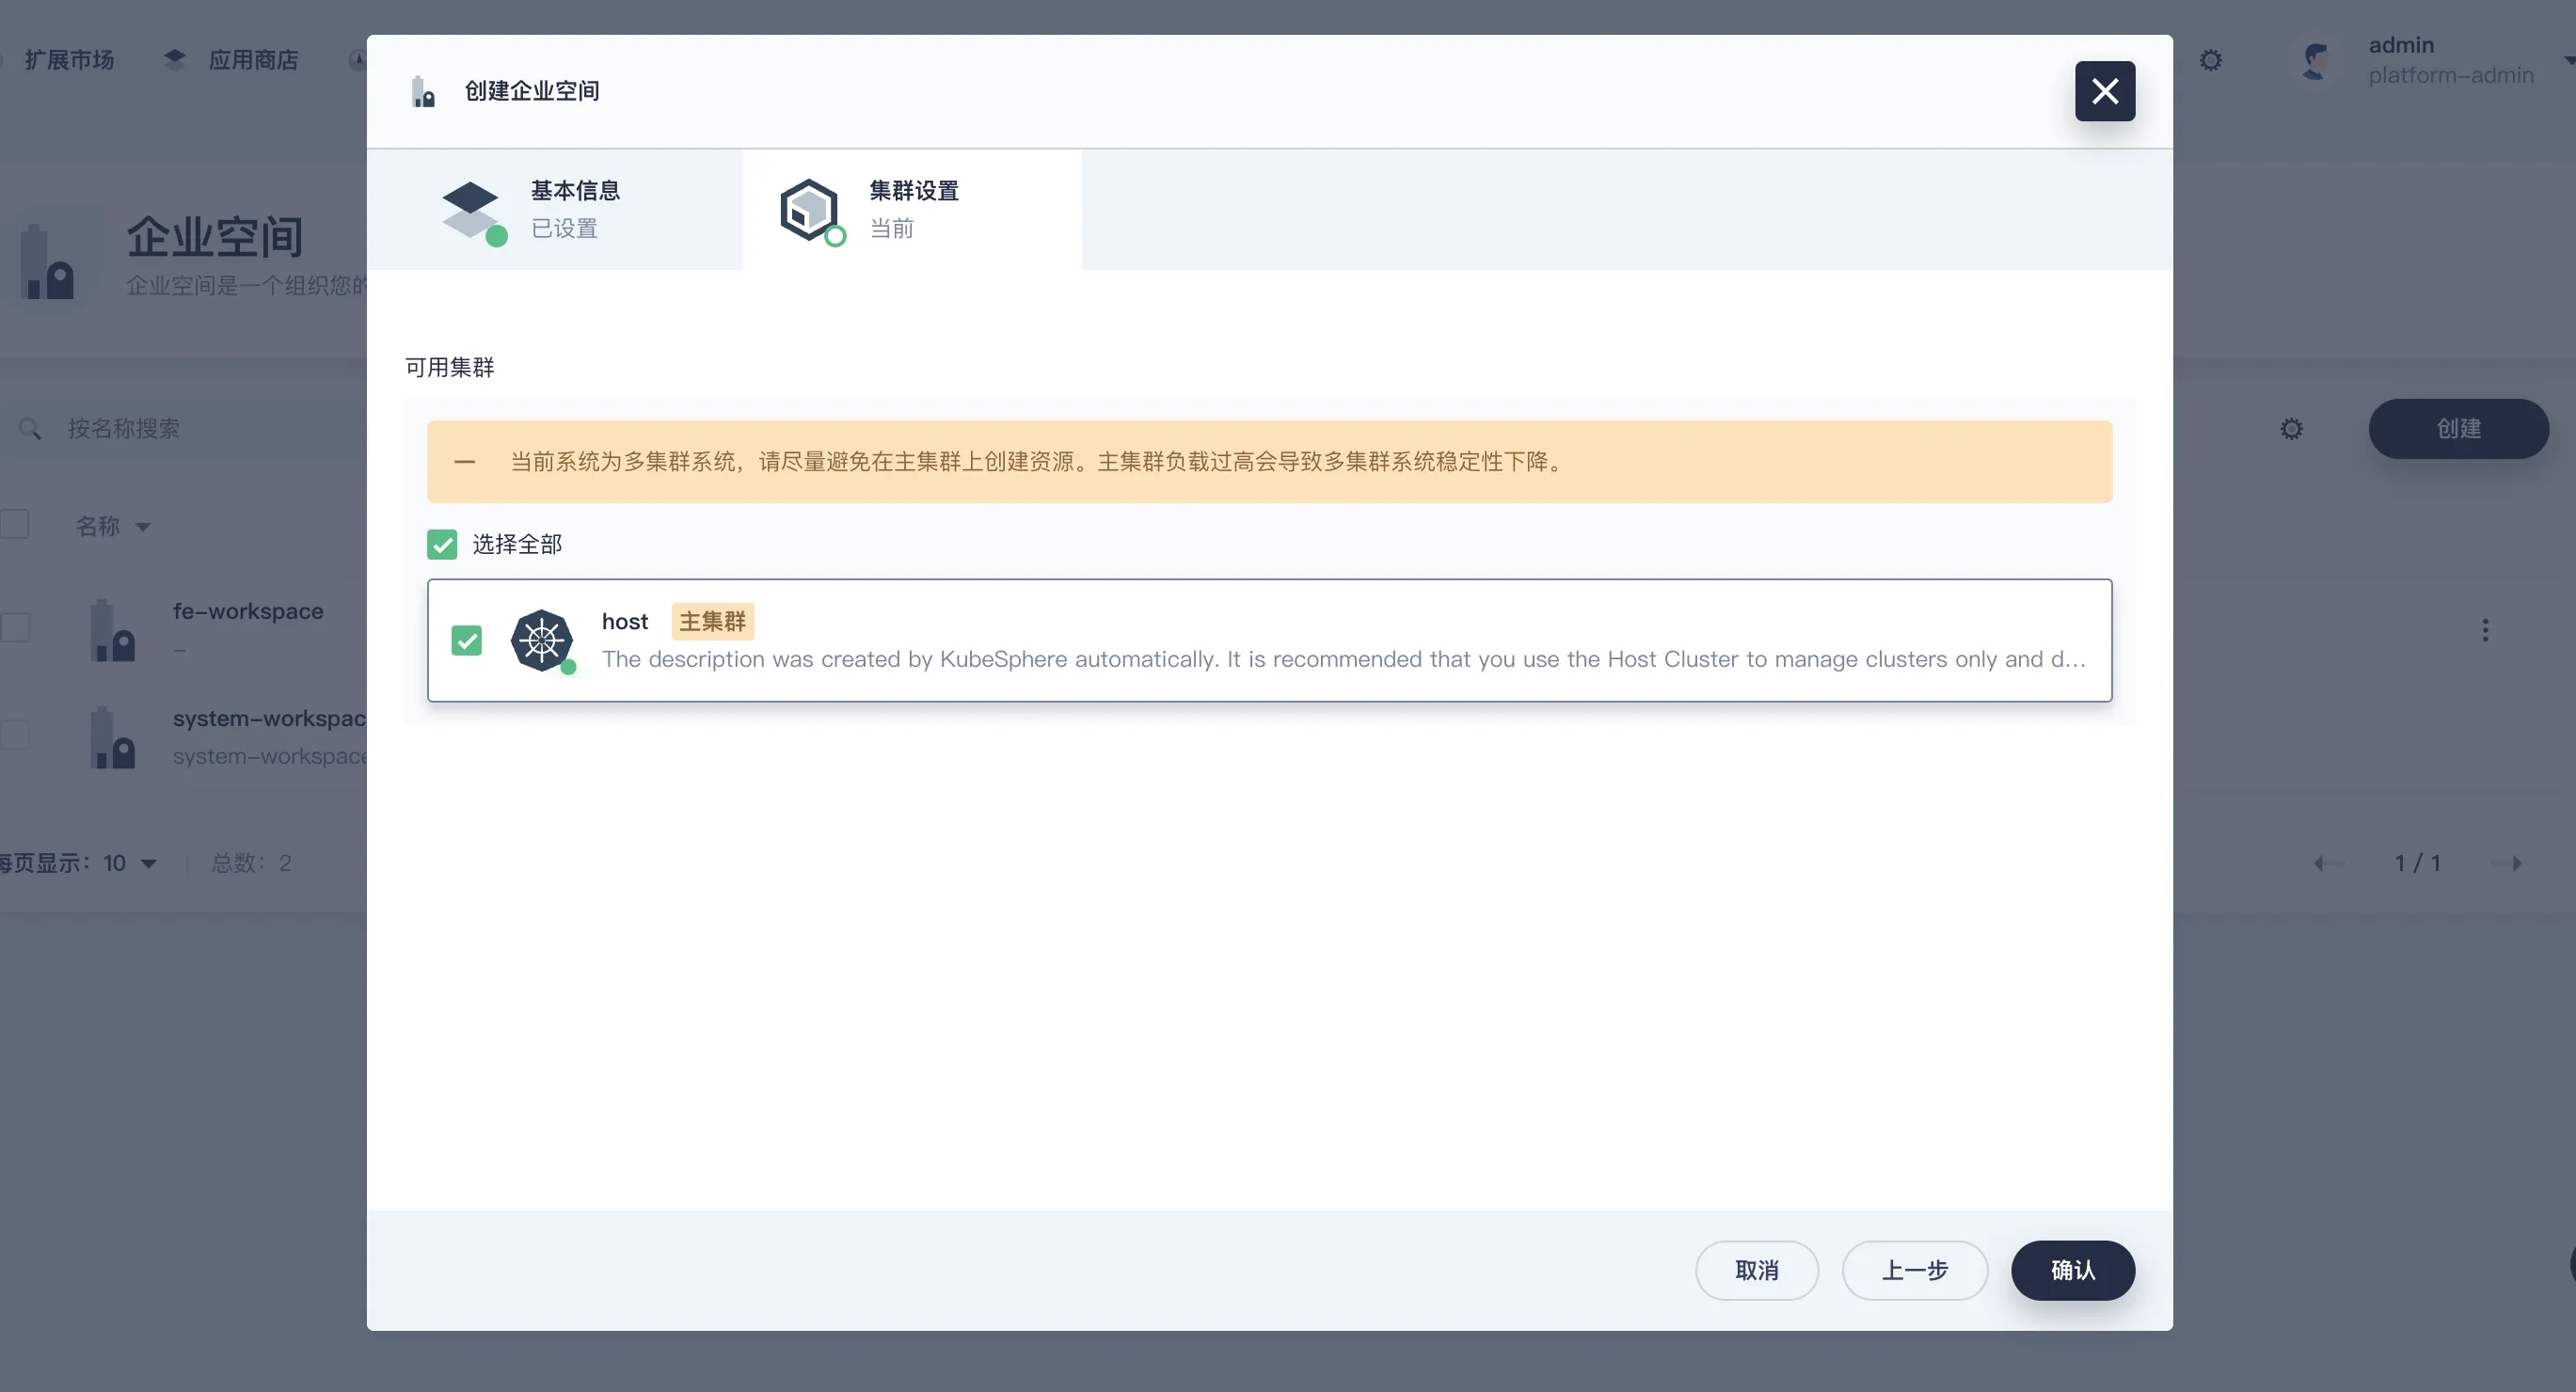Click the 确认 confirm button

[2072, 1270]
